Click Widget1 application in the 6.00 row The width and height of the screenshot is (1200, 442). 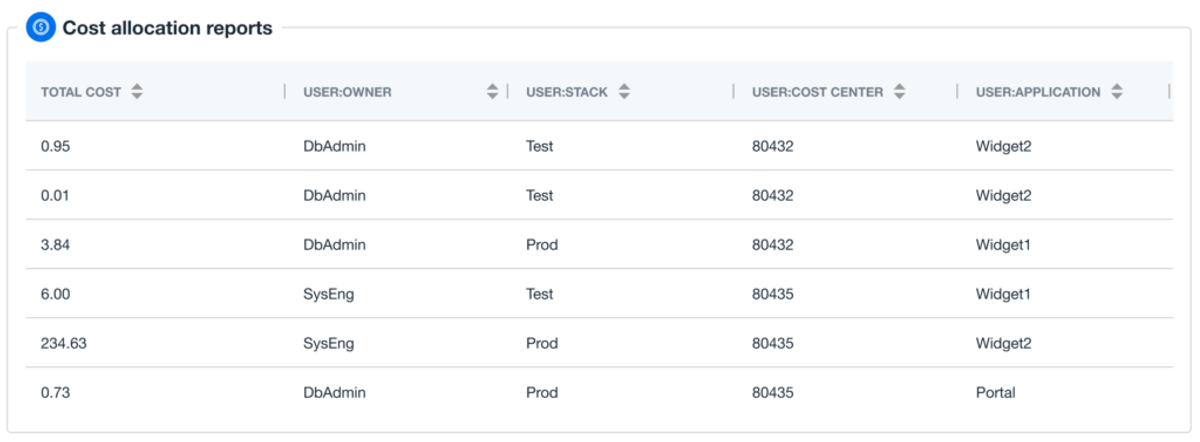1003,294
